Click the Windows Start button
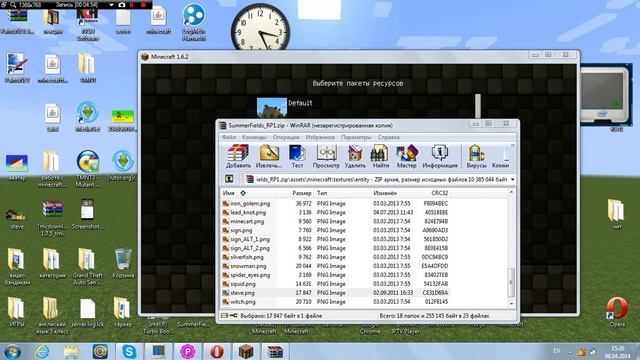The image size is (640, 360). point(12,351)
